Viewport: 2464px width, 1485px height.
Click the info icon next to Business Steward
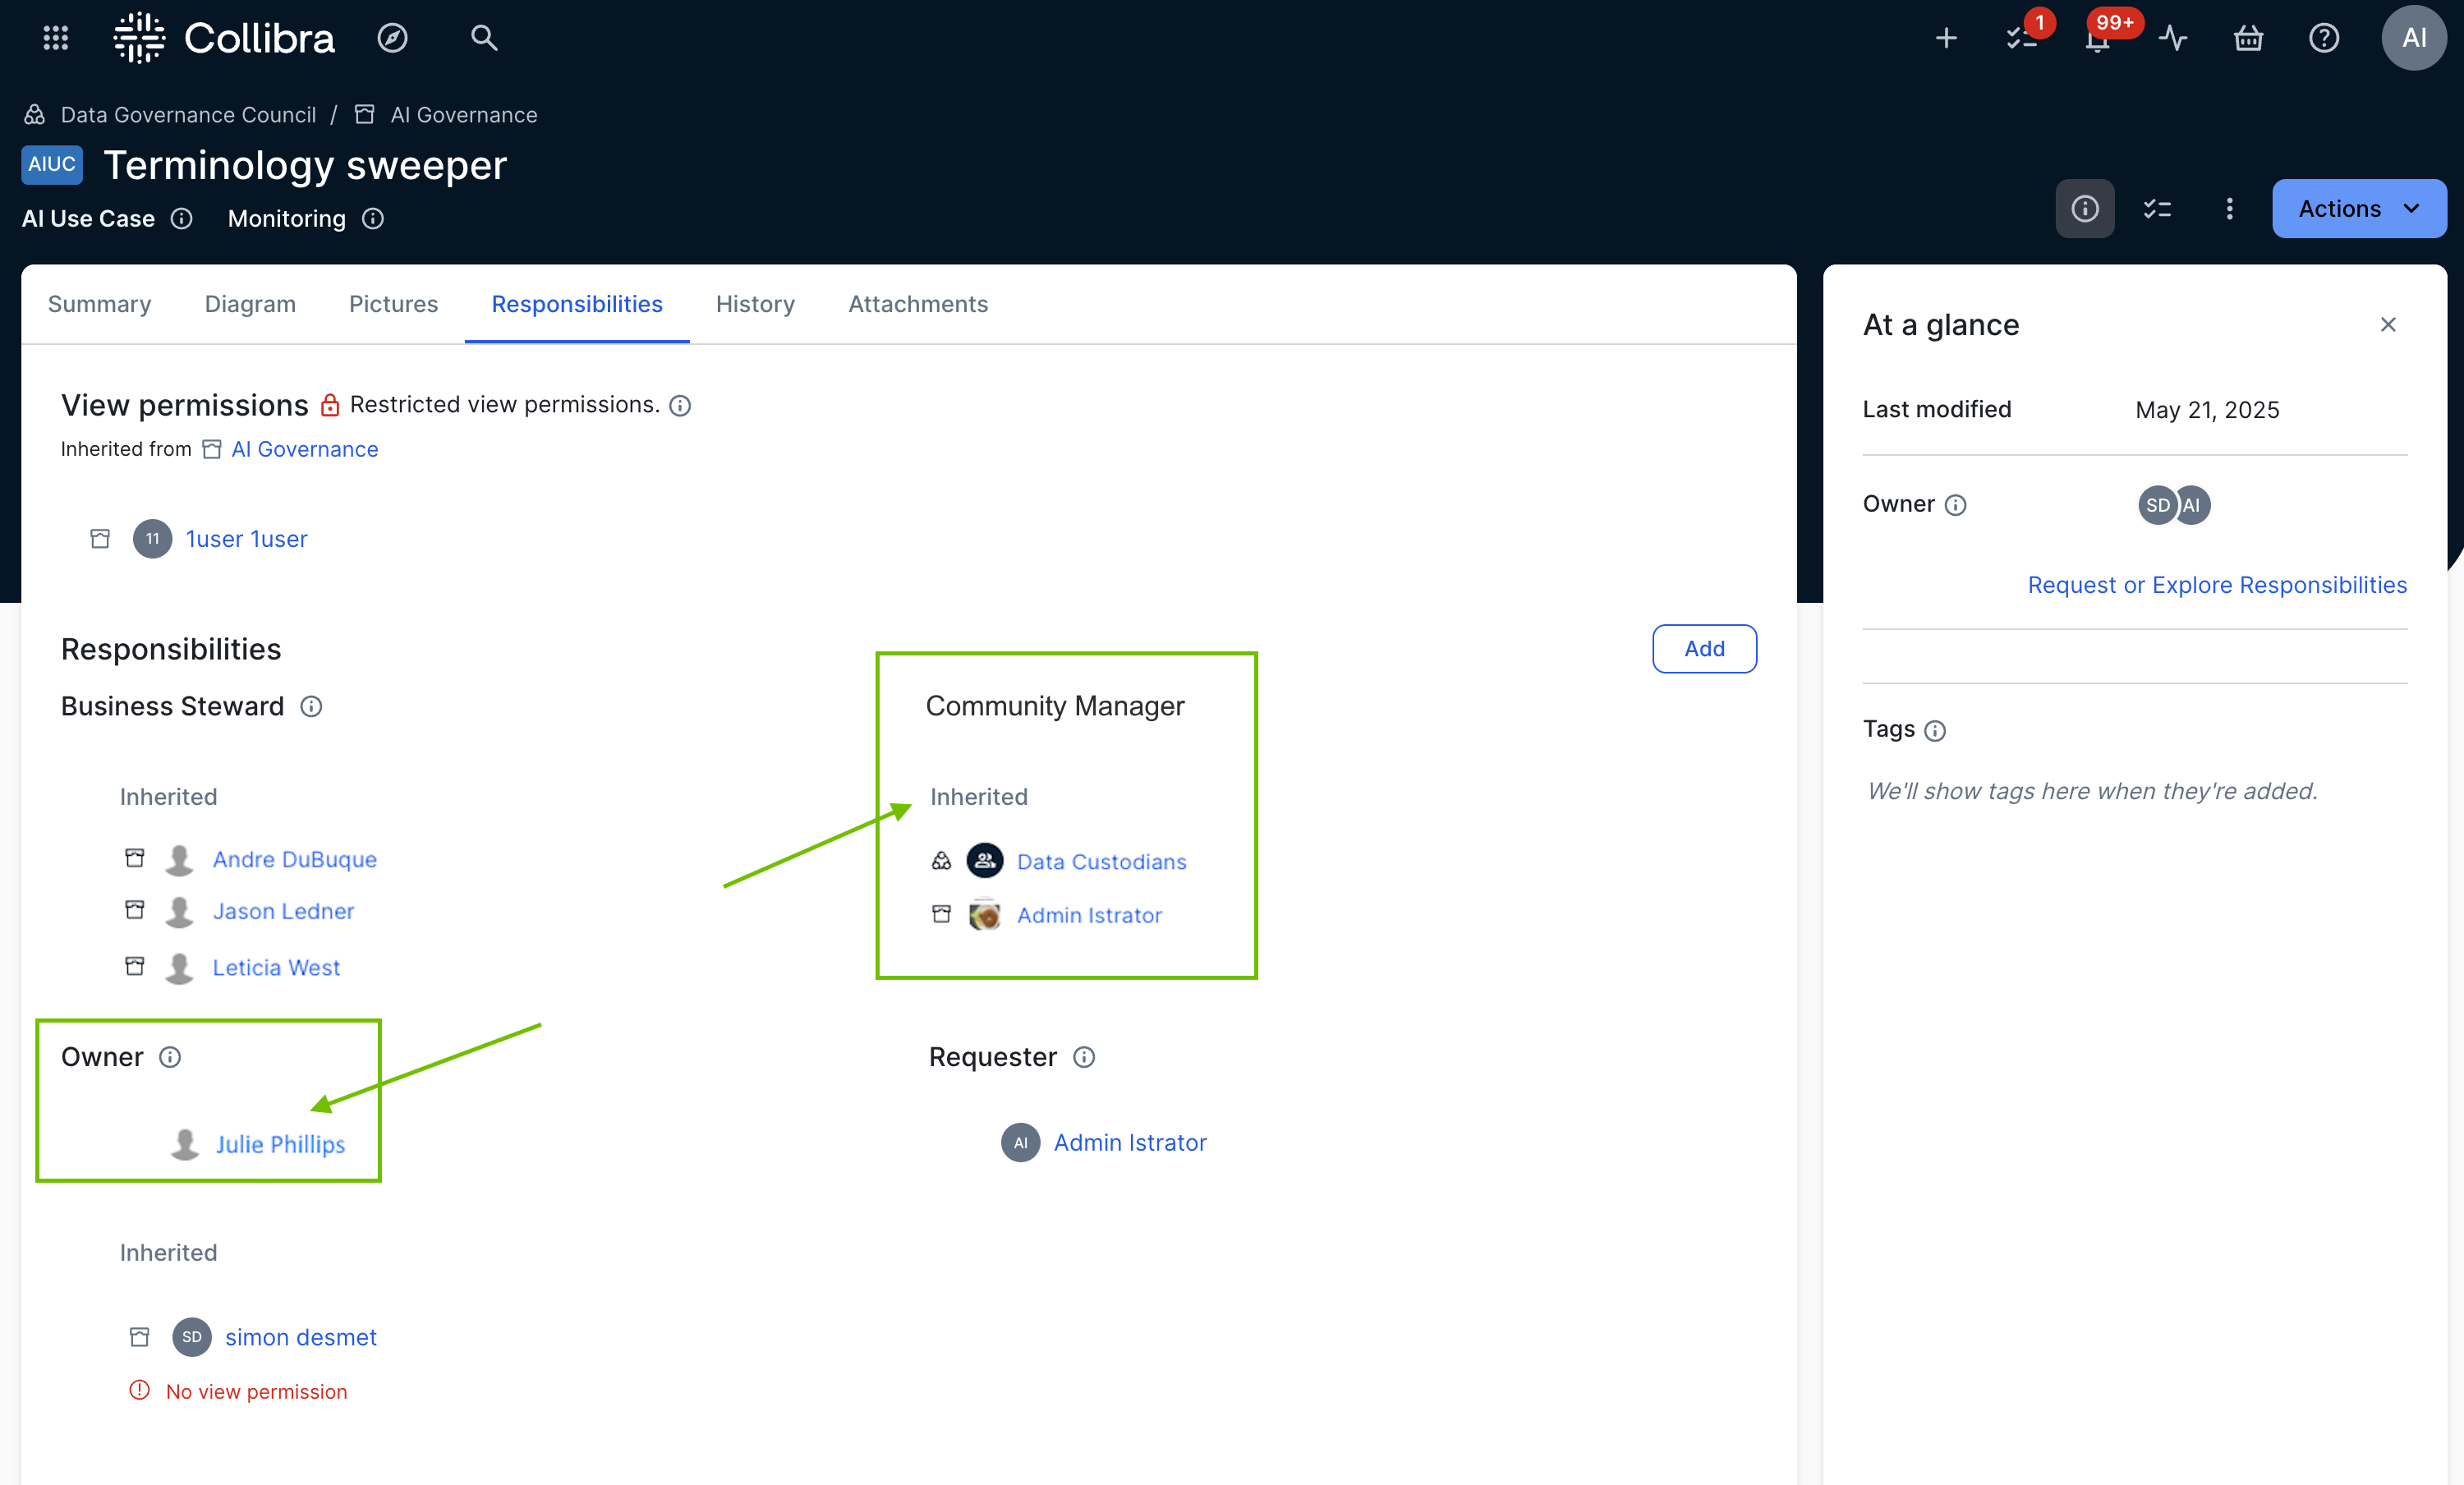coord(311,706)
